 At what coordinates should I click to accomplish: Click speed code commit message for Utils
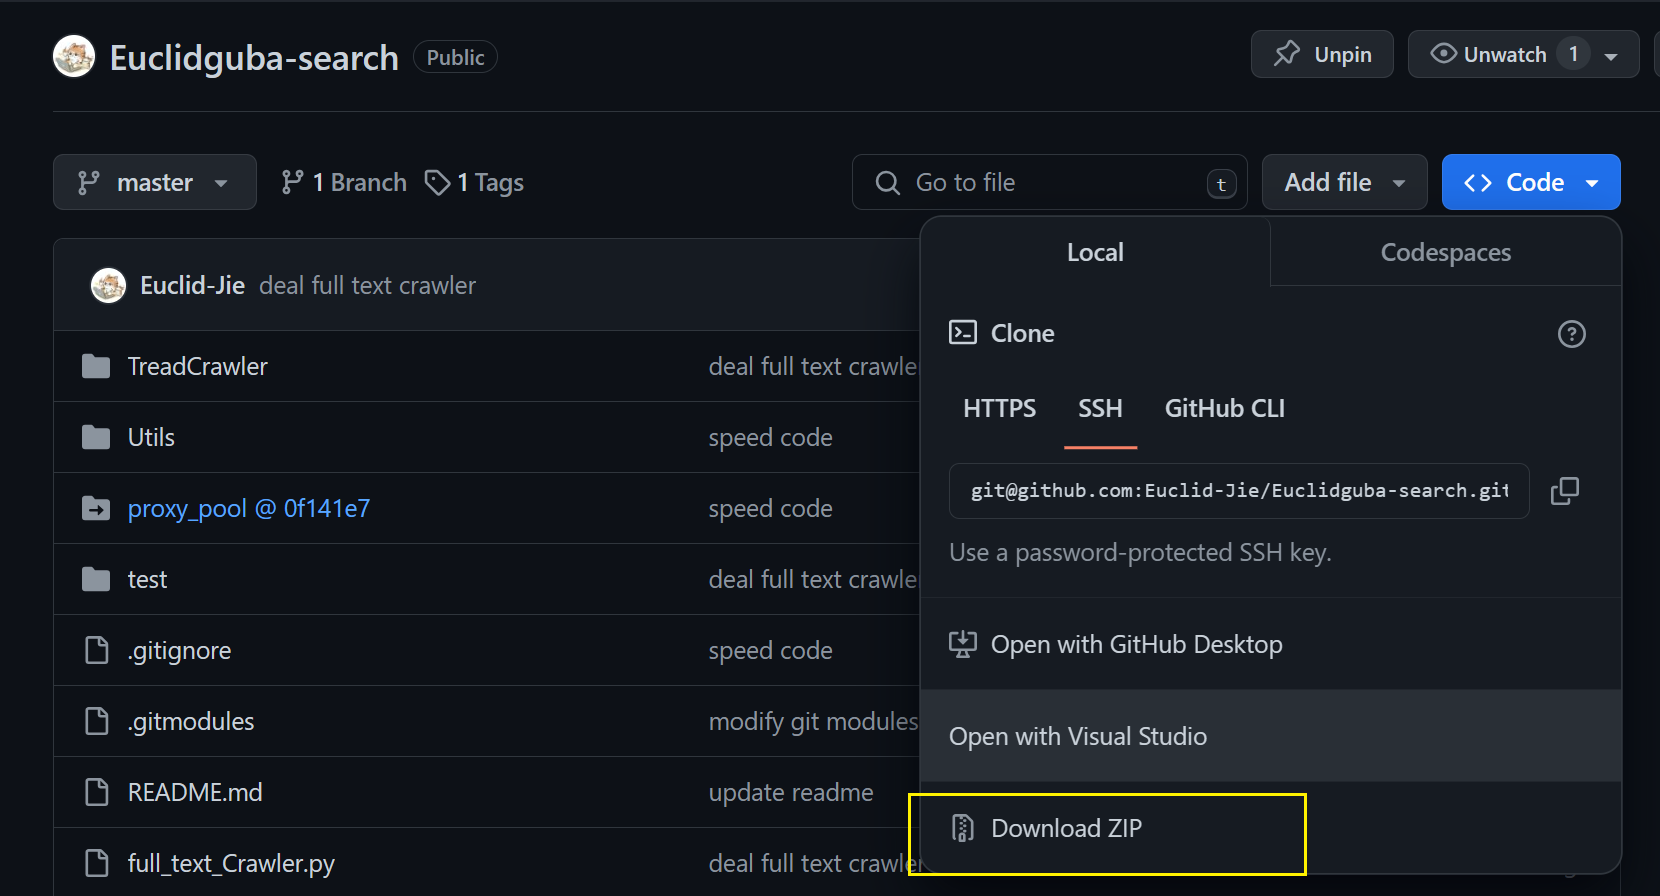pos(770,437)
